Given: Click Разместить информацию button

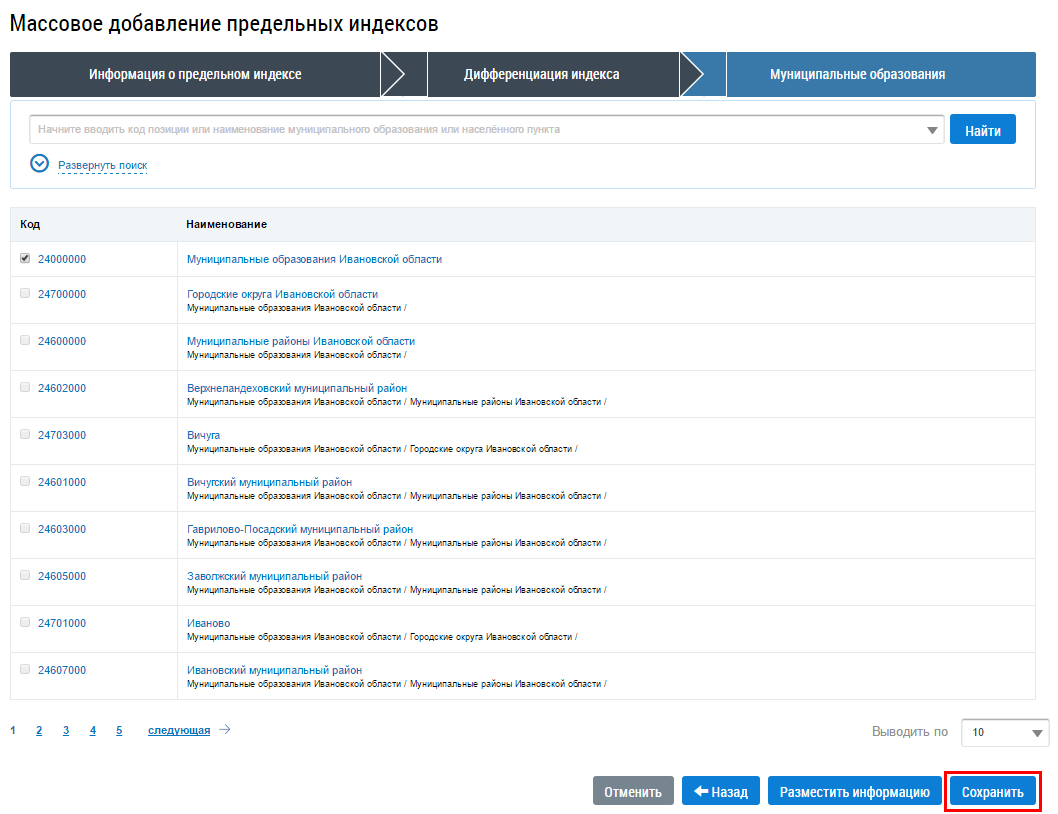Looking at the screenshot, I should [x=854, y=791].
